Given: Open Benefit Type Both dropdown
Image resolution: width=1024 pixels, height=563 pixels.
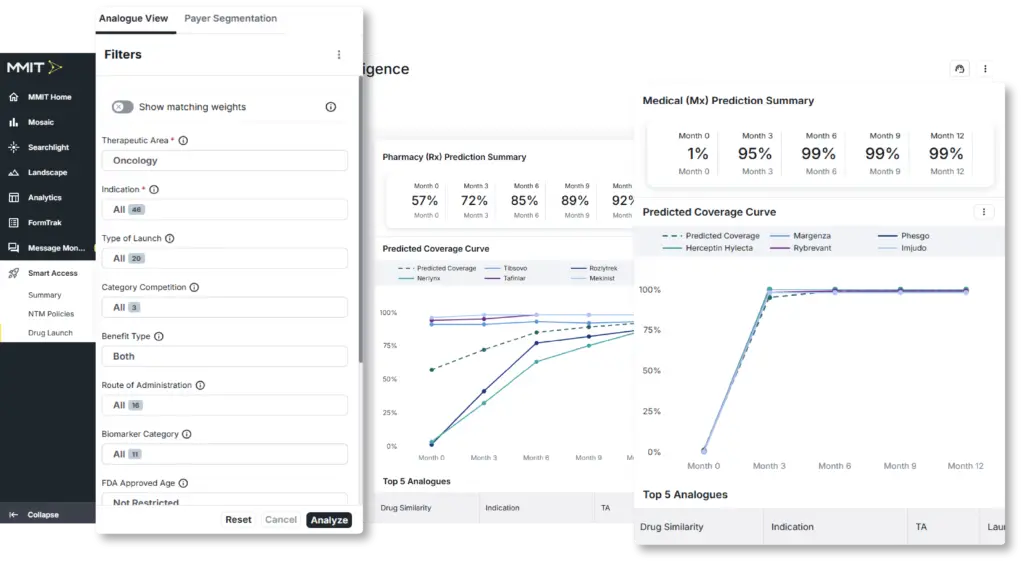Looking at the screenshot, I should pos(225,357).
